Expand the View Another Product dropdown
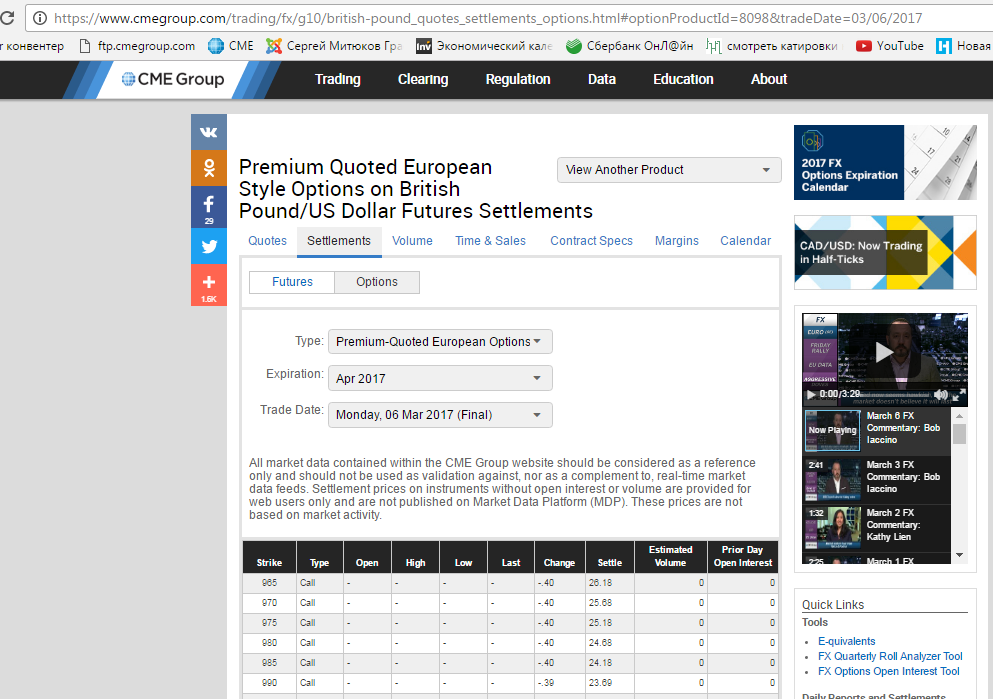Screen dimensions: 993x699 click(x=669, y=170)
